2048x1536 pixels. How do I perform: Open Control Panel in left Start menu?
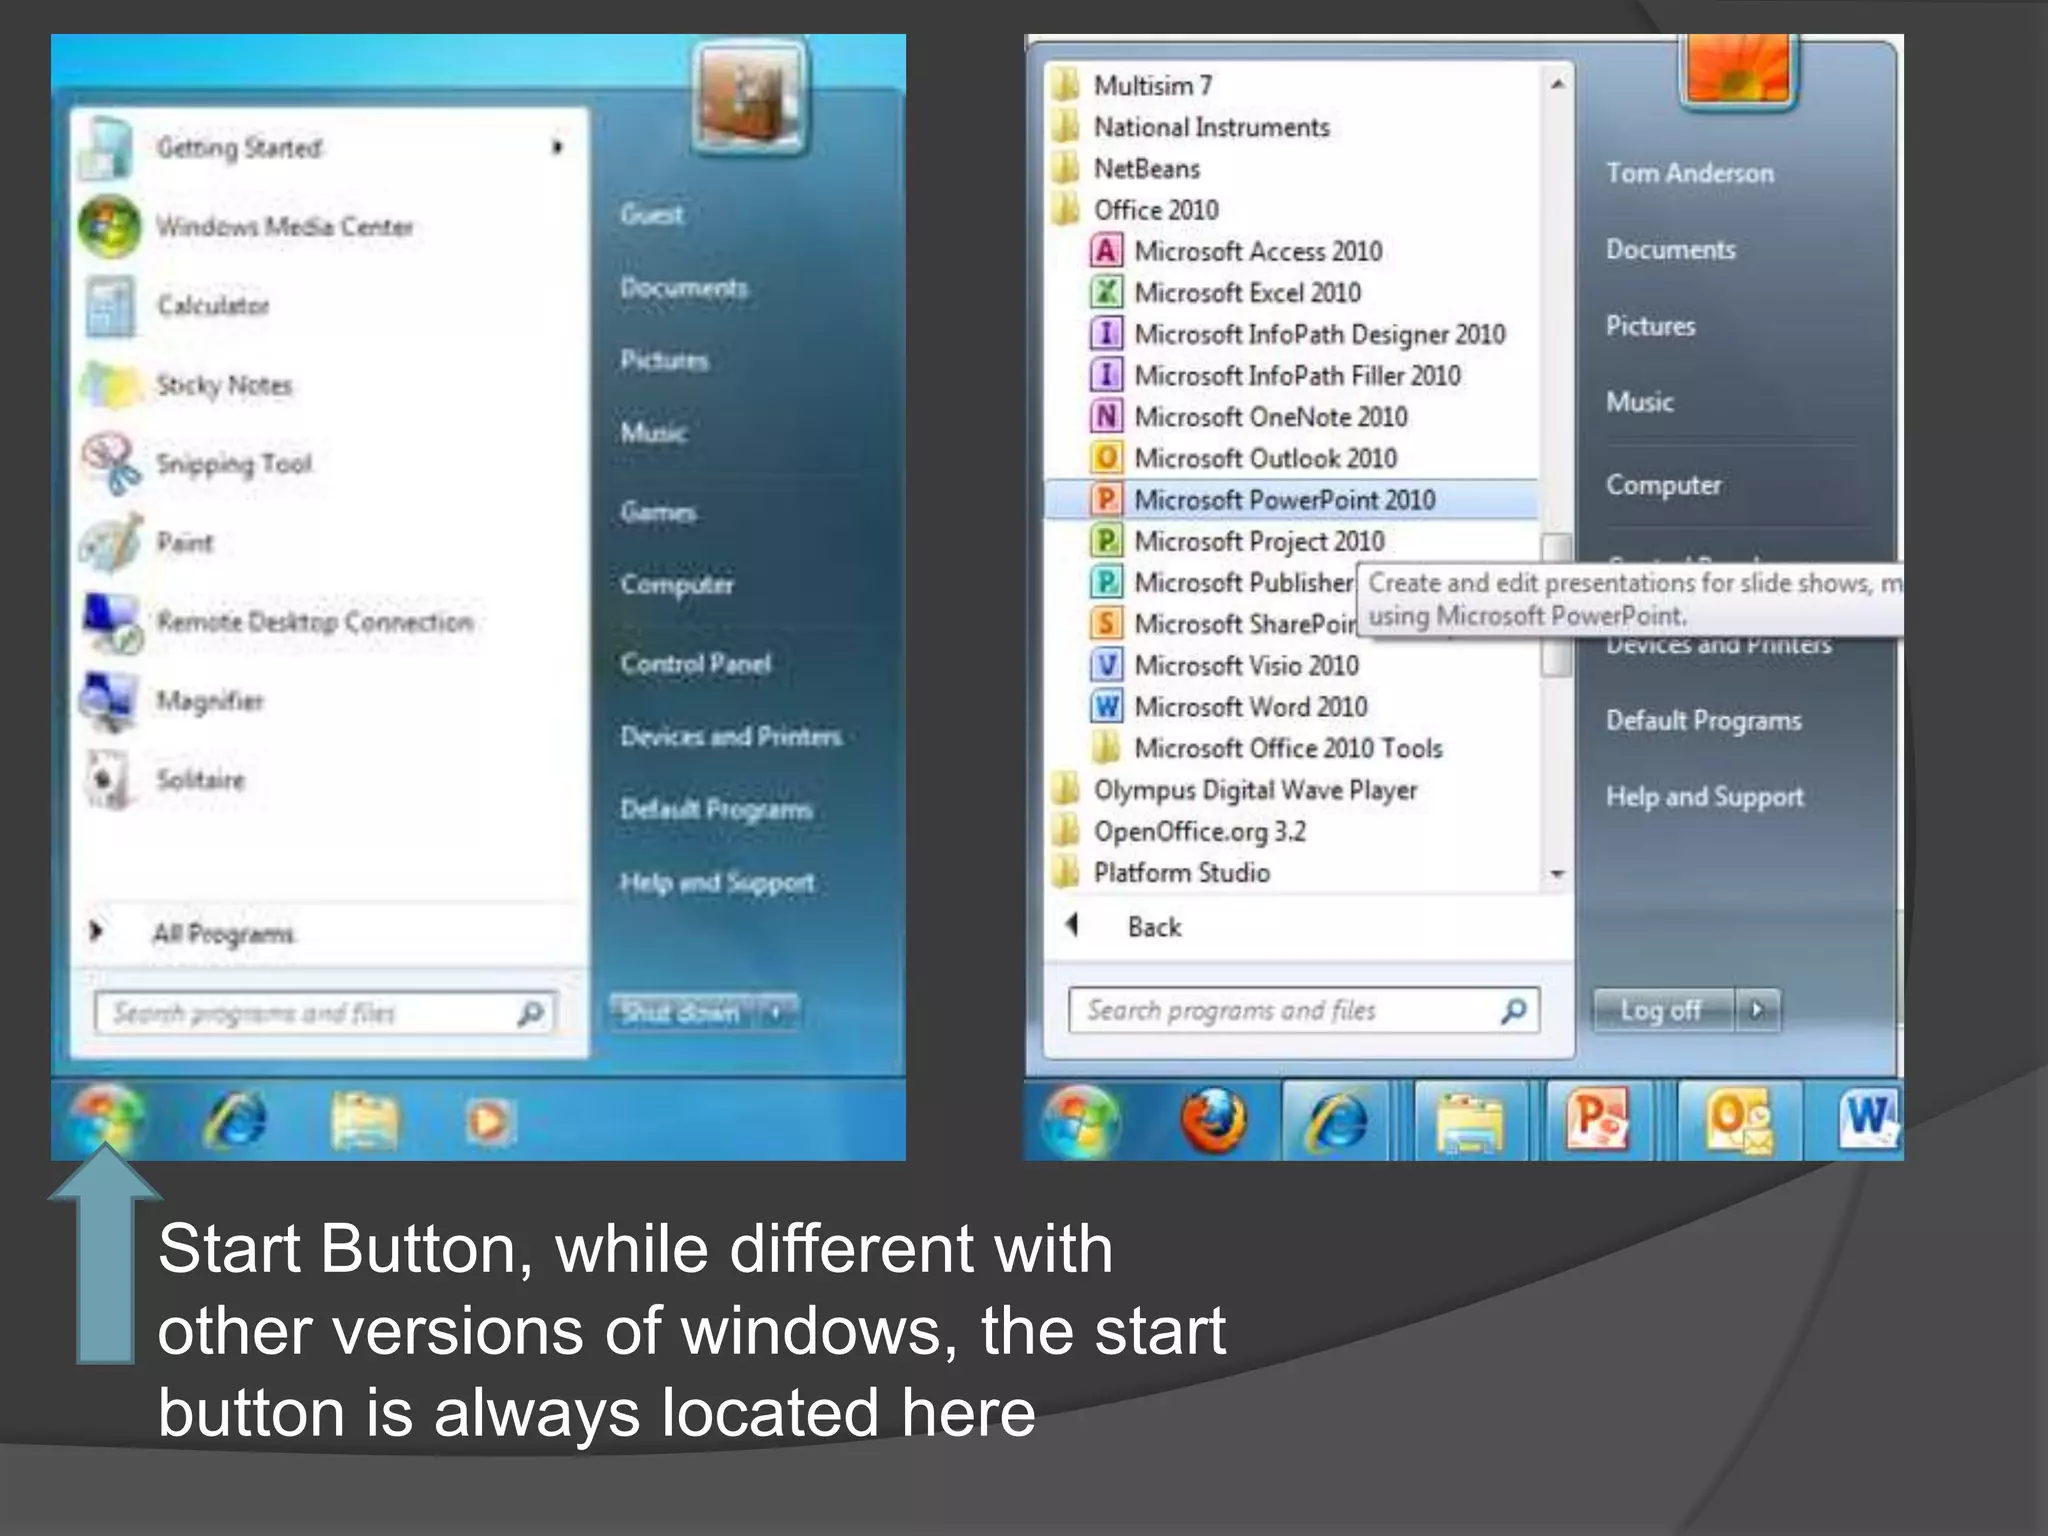(x=695, y=664)
